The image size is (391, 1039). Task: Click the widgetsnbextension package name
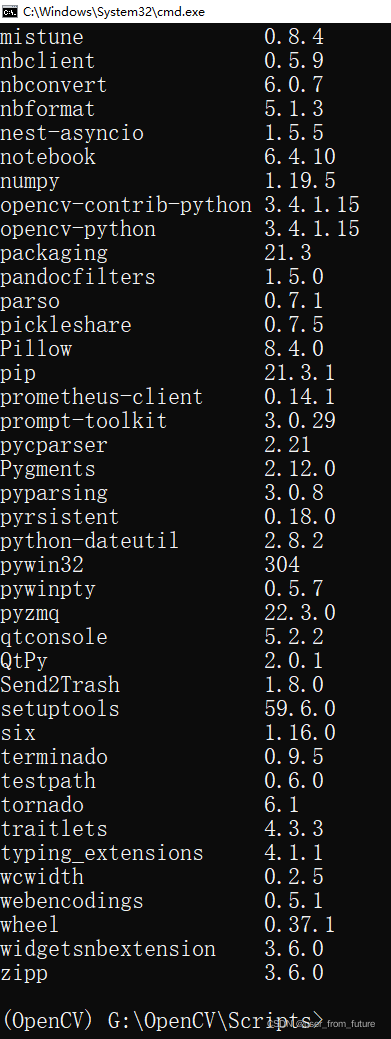[107, 950]
